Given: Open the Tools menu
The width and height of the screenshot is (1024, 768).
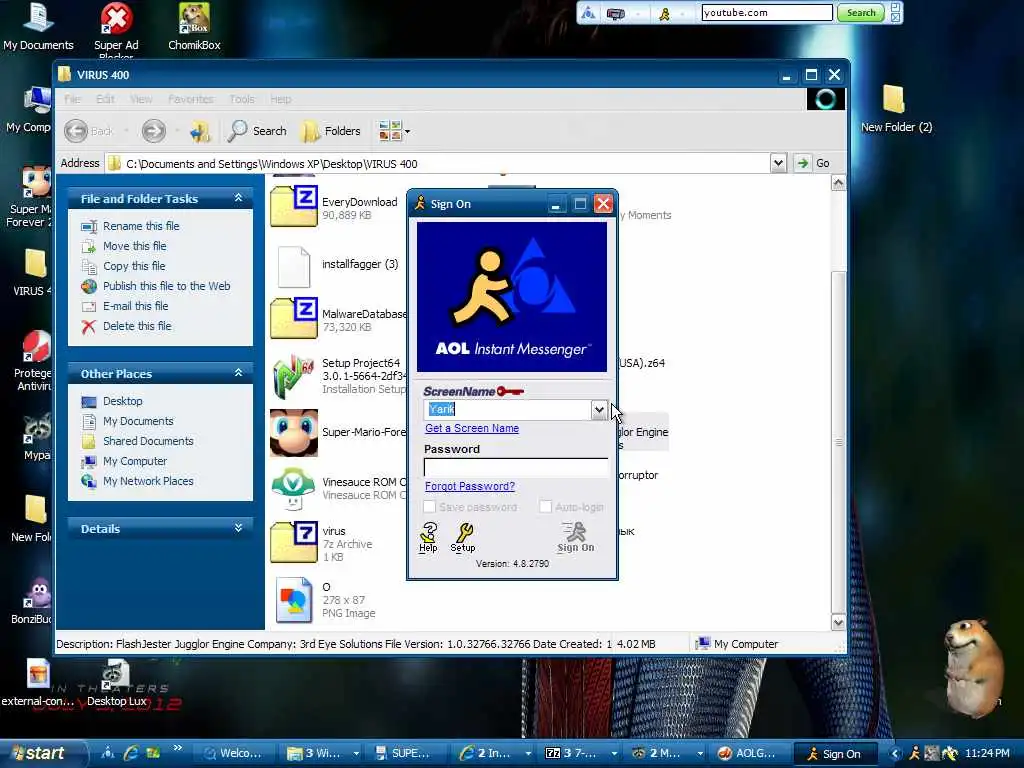Looking at the screenshot, I should pyautogui.click(x=242, y=99).
